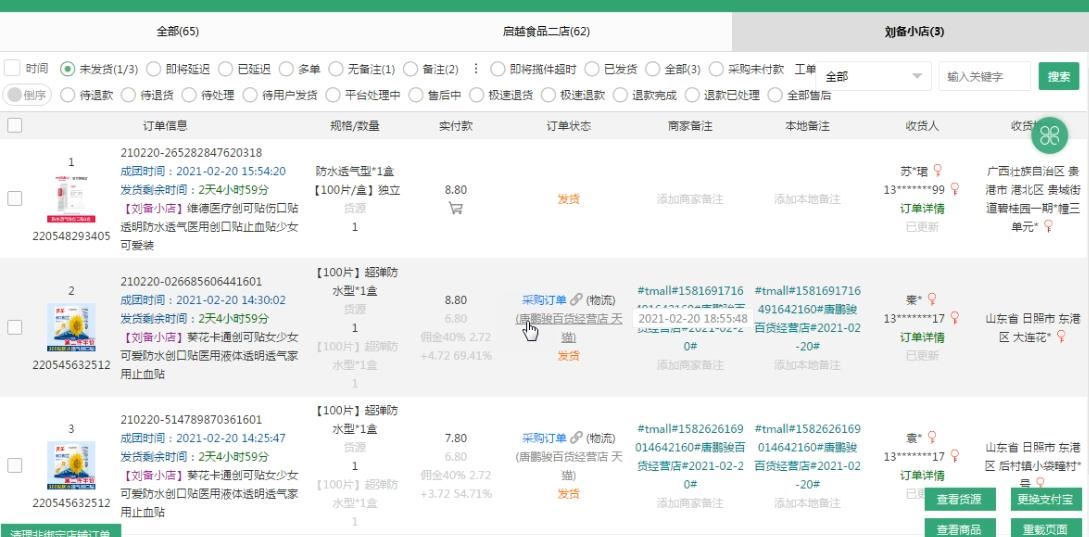Check the select-all checkbox in table header
This screenshot has width=1089, height=537.
click(x=15, y=126)
